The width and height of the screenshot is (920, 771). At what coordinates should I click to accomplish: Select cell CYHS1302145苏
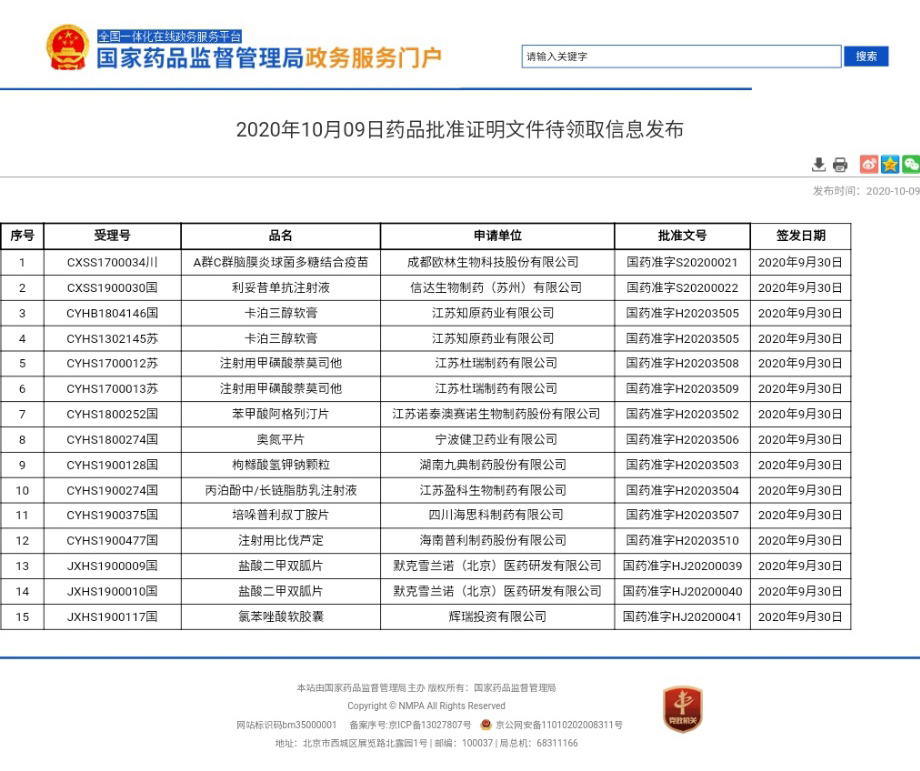pos(112,339)
